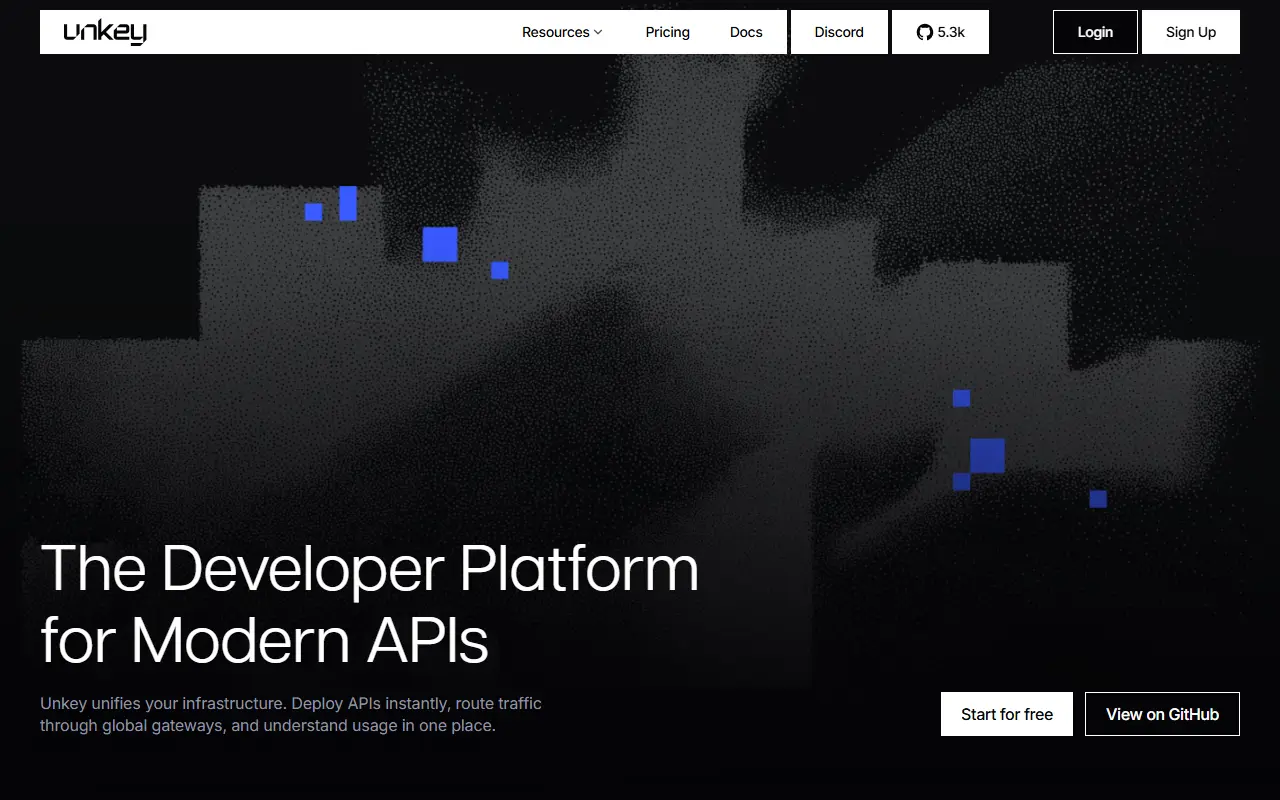This screenshot has width=1280, height=800.
Task: Go to the Pricing page
Action: click(x=667, y=32)
